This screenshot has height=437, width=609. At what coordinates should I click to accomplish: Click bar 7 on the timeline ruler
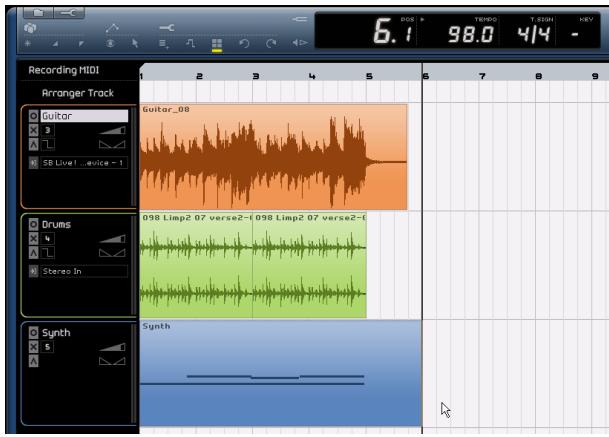482,76
